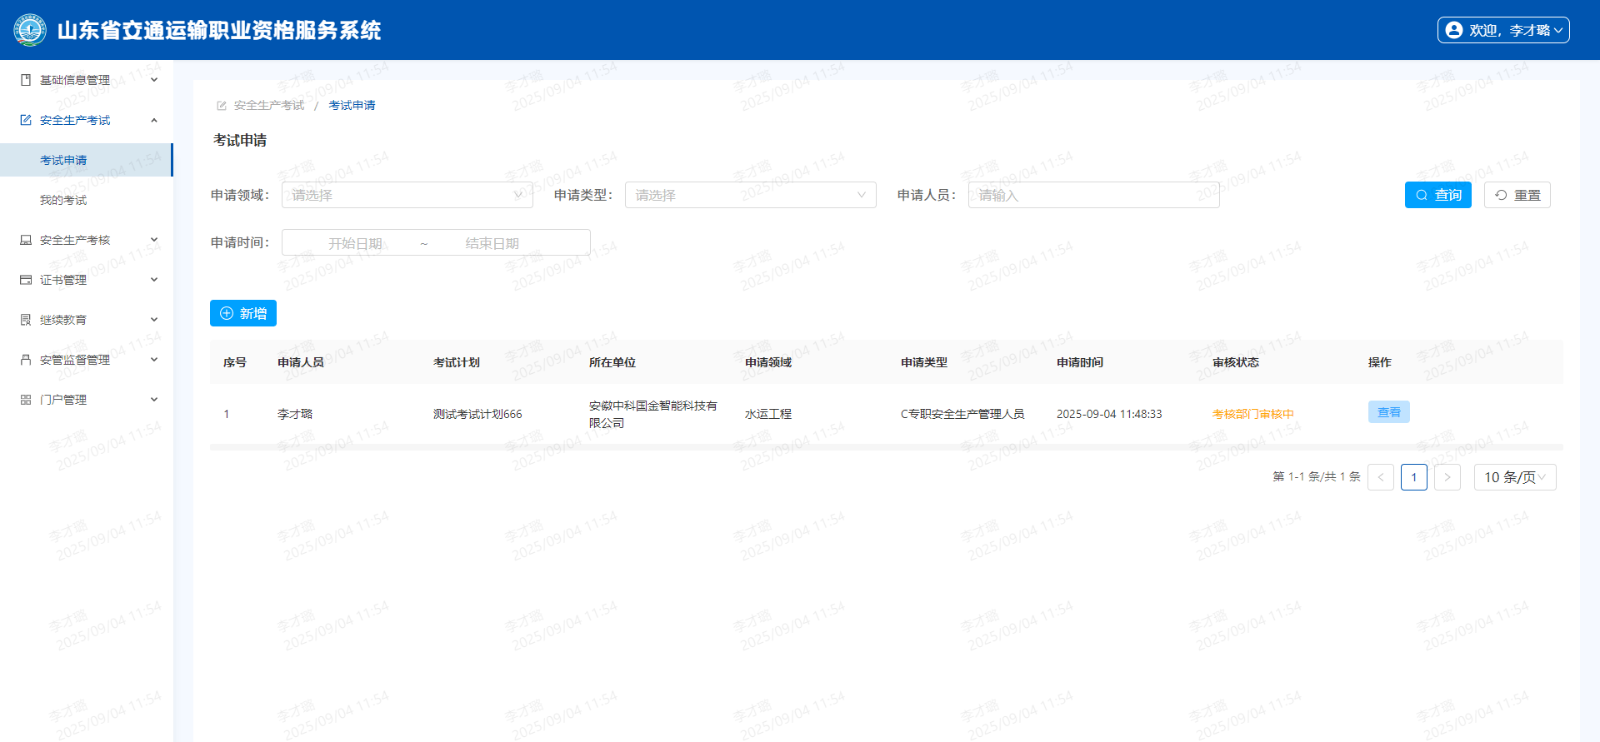Screen dimensions: 1600x742
Task: Open the 安全生产考核 sidebar menu
Action: (86, 240)
